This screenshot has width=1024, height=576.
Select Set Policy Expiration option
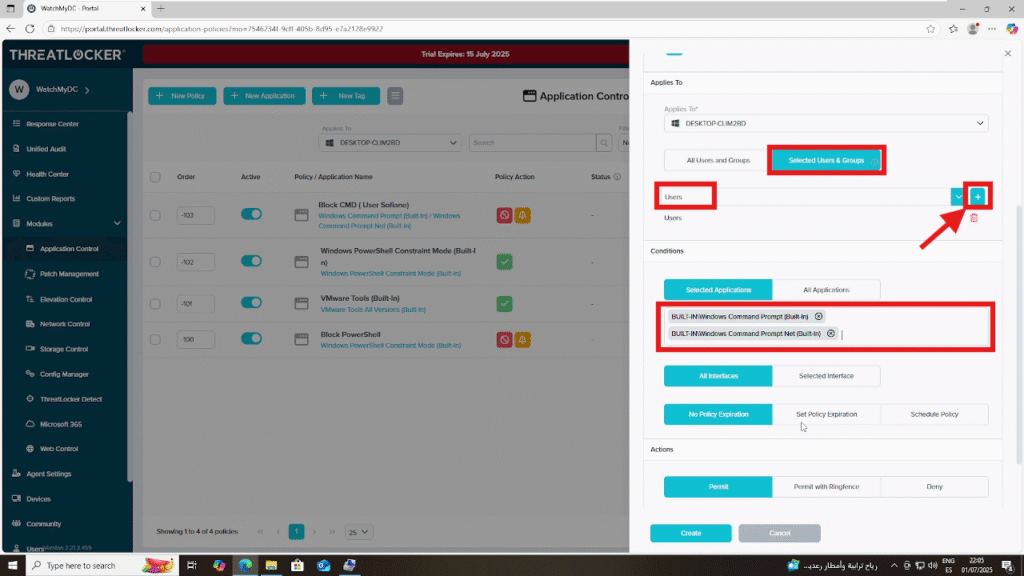tap(826, 414)
